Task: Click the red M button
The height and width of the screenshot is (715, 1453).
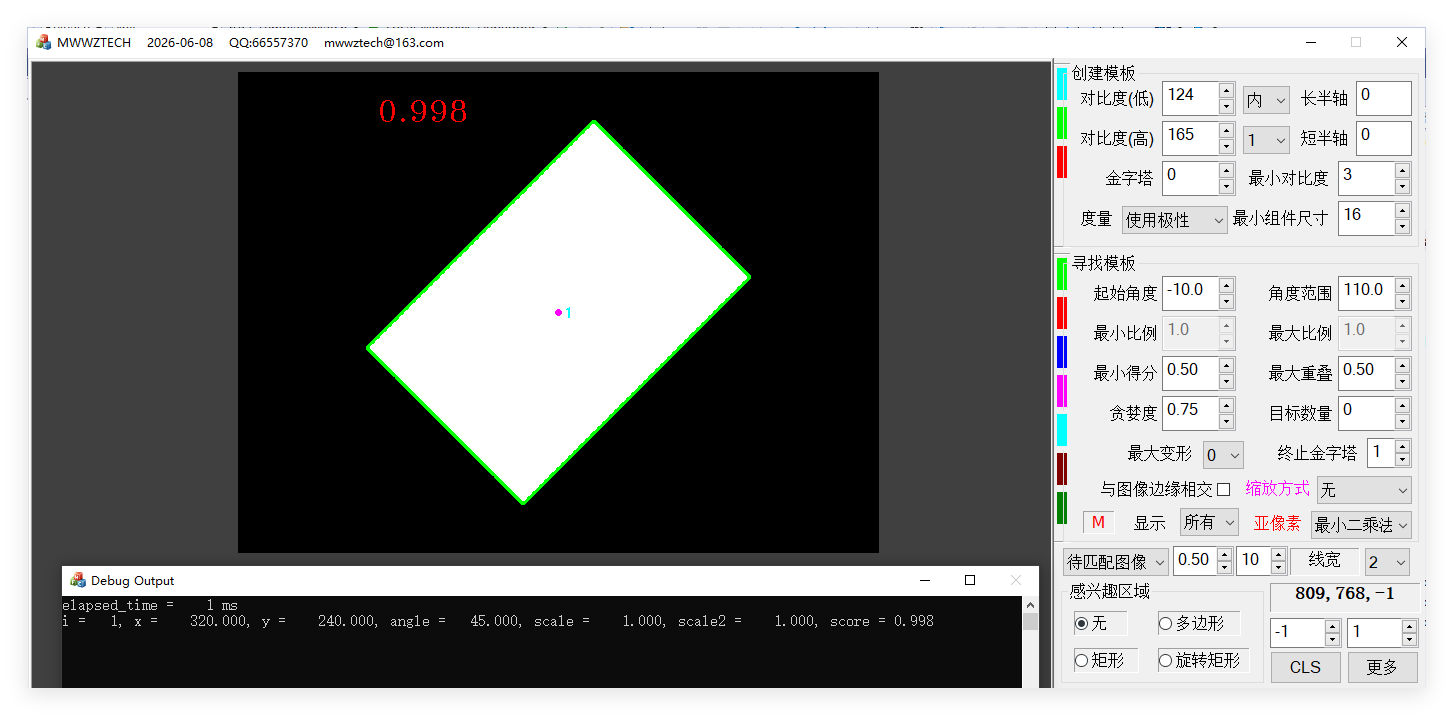Action: (1098, 522)
